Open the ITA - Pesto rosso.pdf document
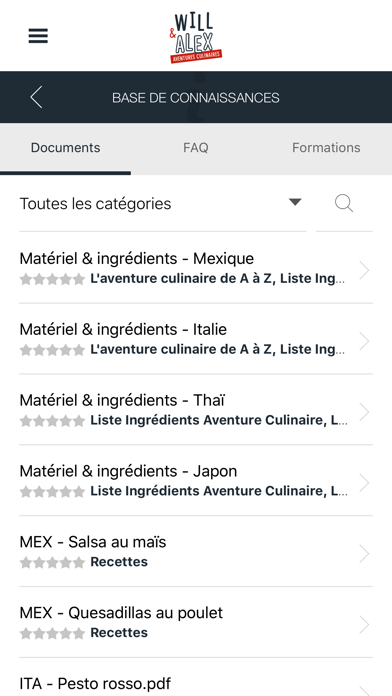392x696 pixels. point(196,677)
